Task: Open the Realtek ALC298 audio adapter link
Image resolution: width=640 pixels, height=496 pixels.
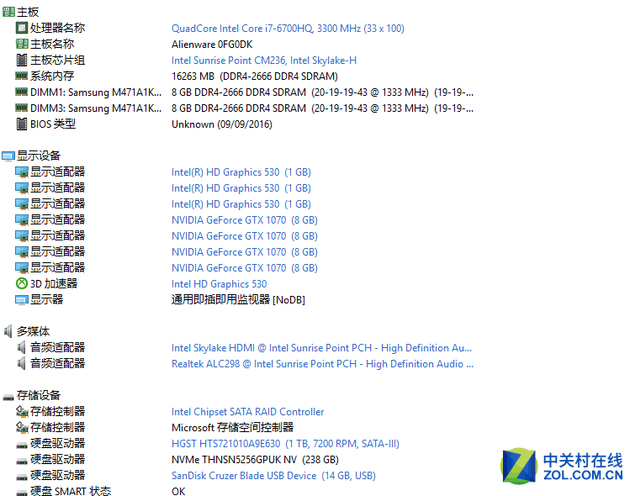Action: coord(322,364)
